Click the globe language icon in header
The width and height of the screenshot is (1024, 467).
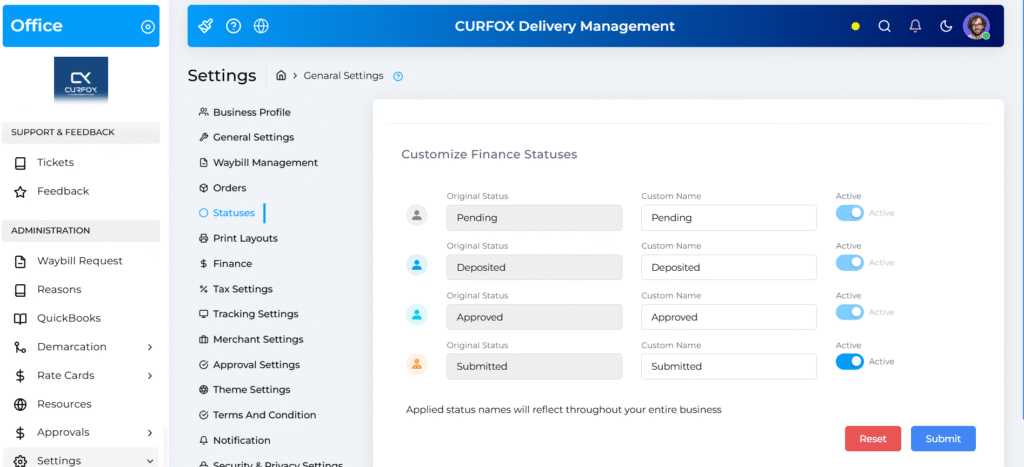261,26
